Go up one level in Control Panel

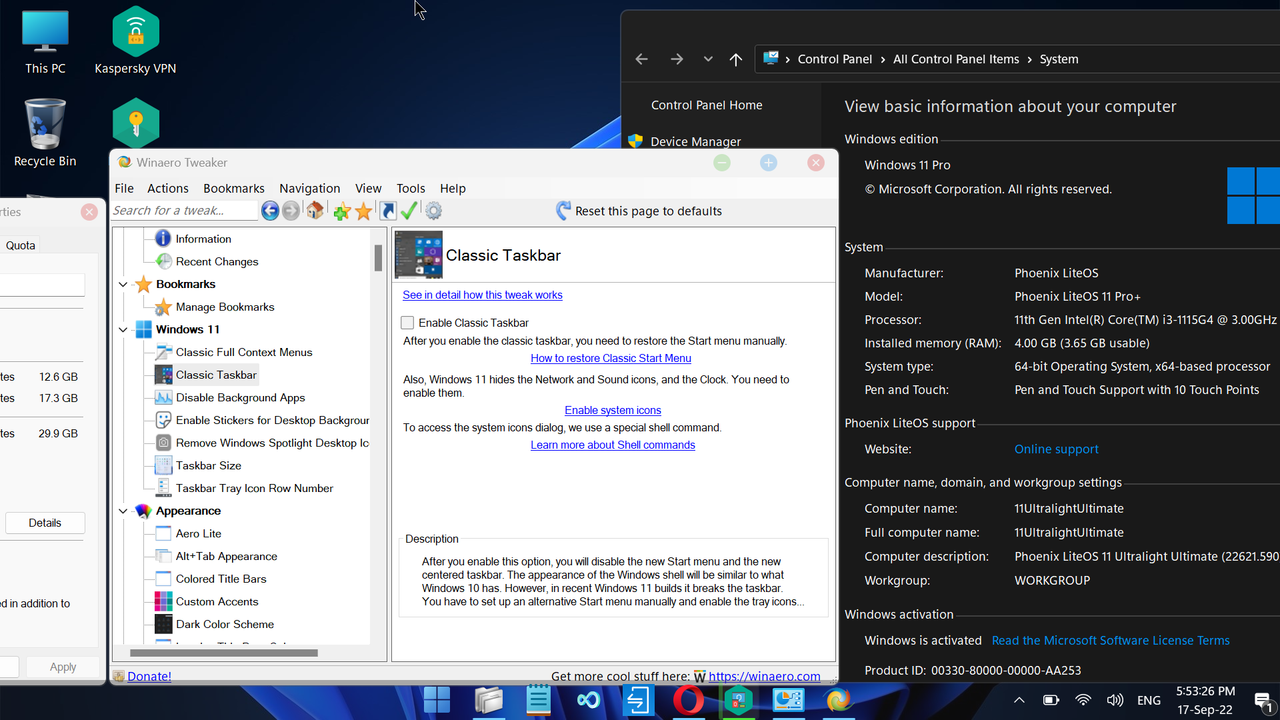point(736,59)
